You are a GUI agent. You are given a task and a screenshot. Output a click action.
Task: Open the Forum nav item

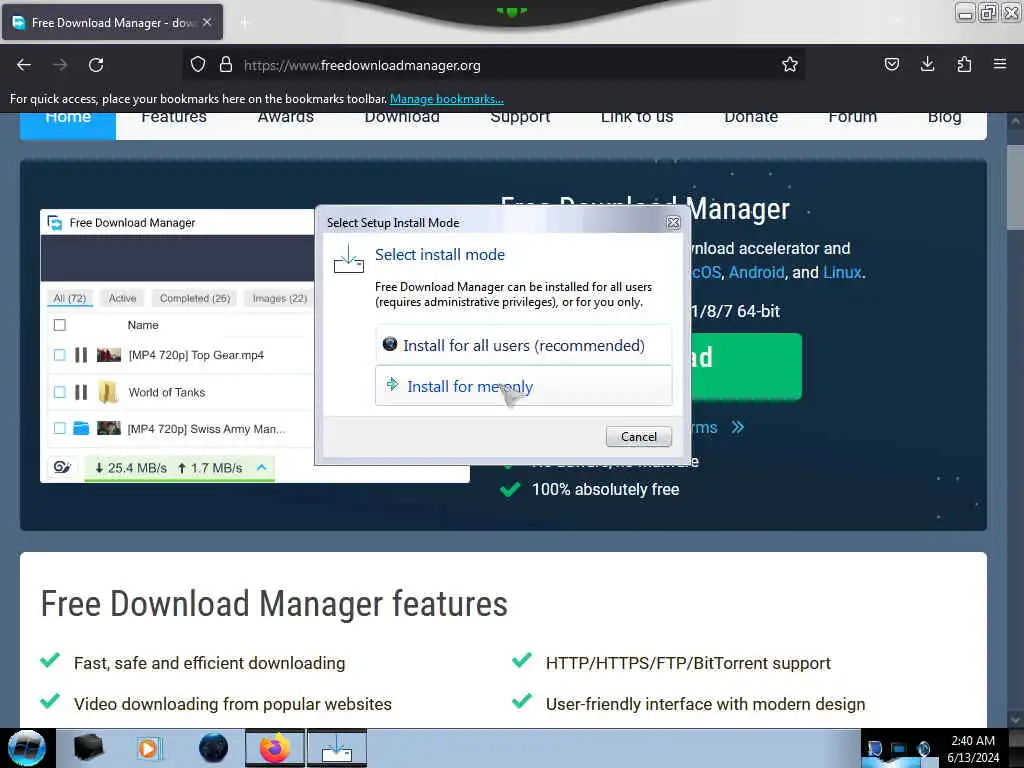pyautogui.click(x=853, y=118)
